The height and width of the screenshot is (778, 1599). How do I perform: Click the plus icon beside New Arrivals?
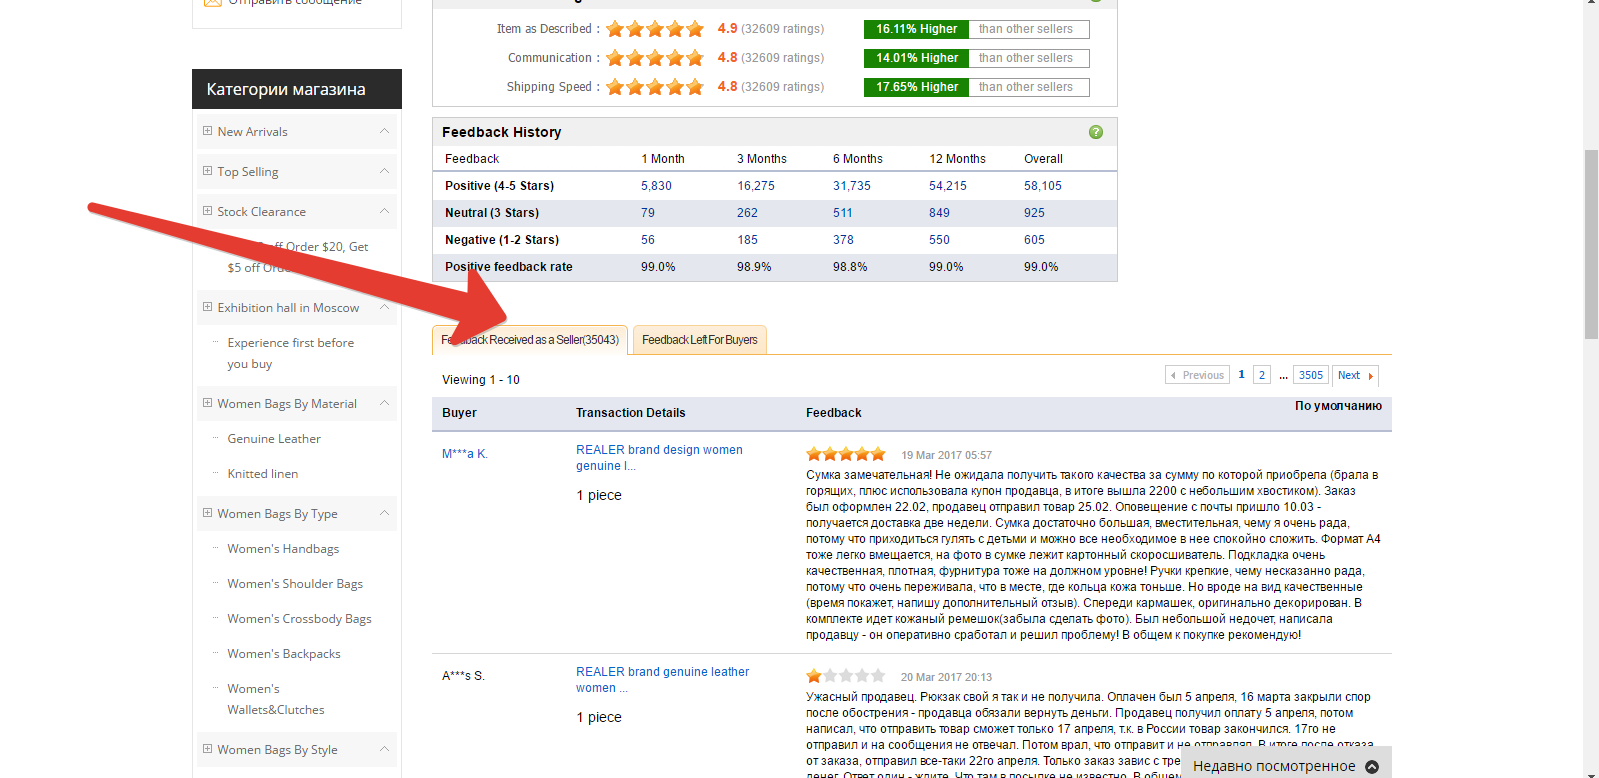pos(207,131)
